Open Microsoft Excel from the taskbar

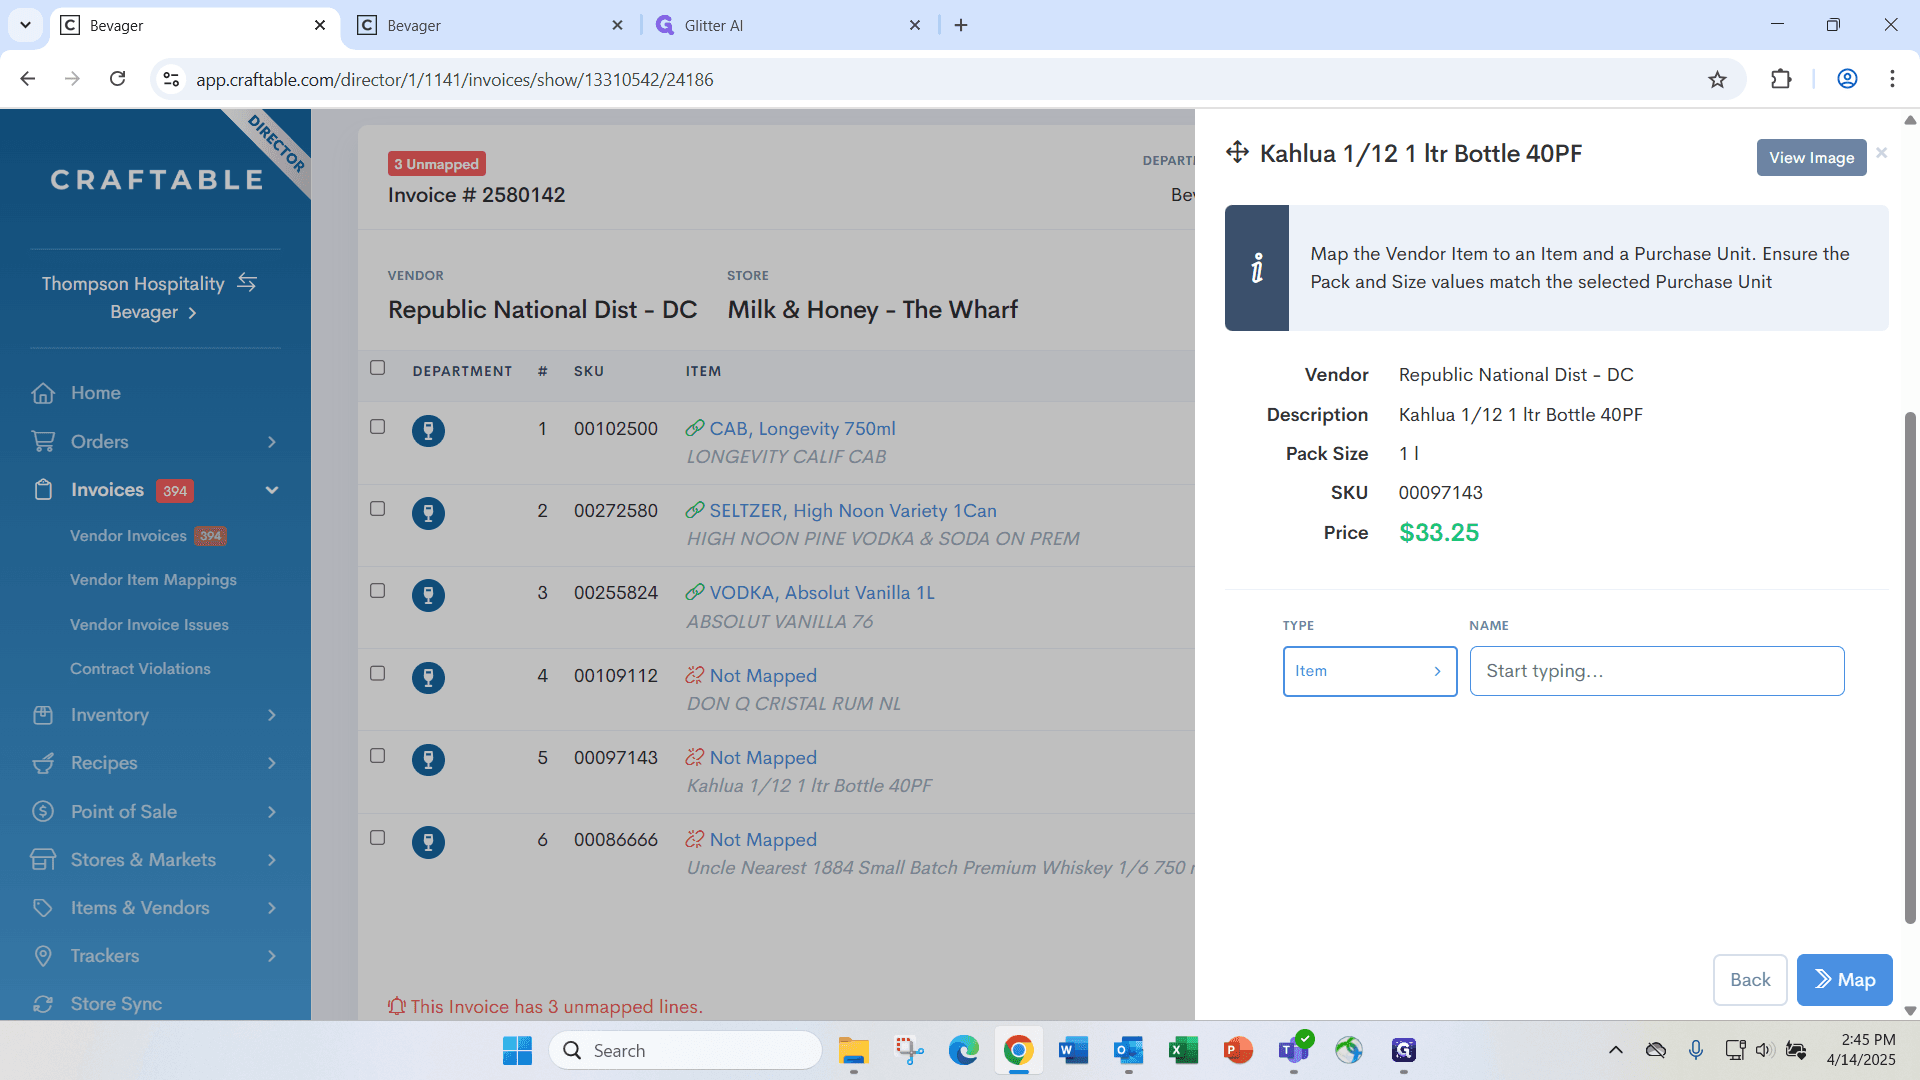(1183, 1051)
